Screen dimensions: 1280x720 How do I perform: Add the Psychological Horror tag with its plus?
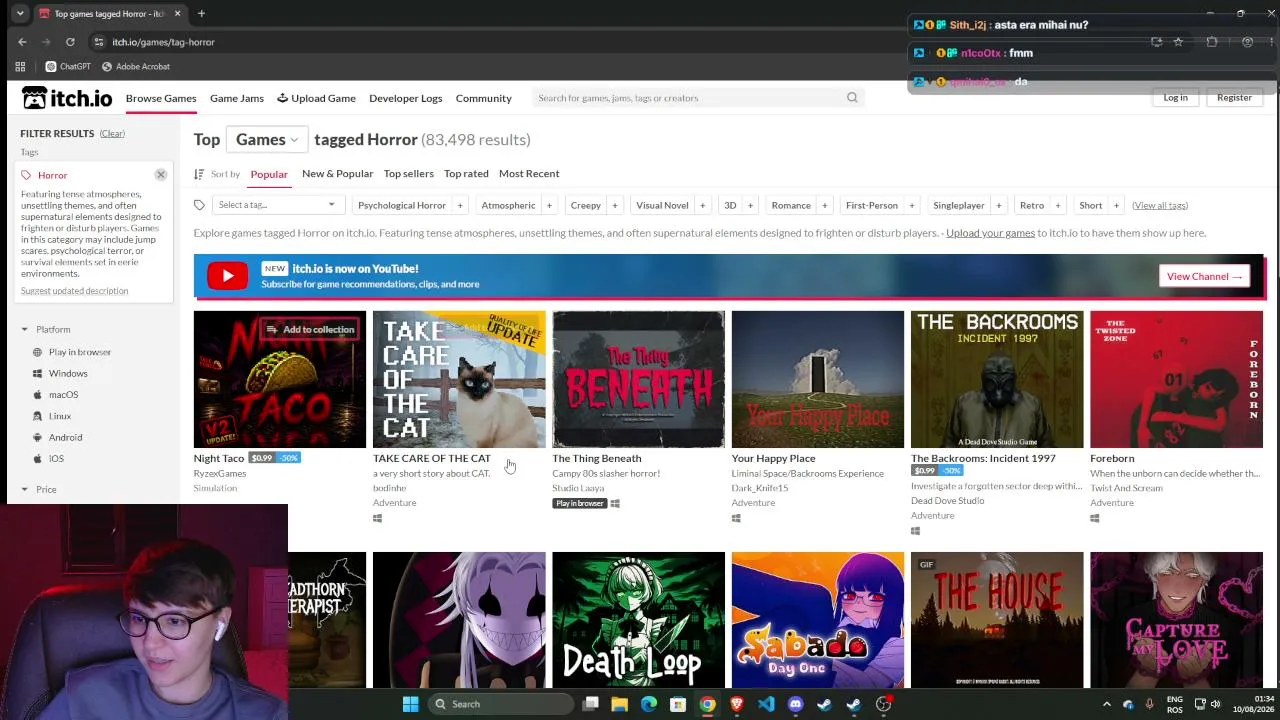point(460,205)
